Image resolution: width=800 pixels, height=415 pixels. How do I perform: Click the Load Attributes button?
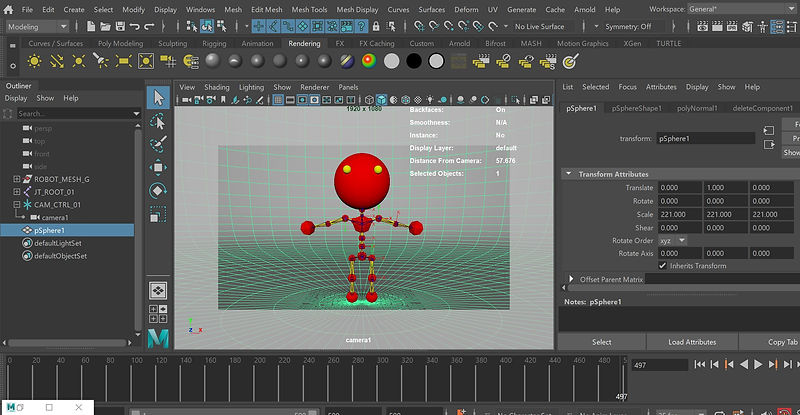point(692,342)
